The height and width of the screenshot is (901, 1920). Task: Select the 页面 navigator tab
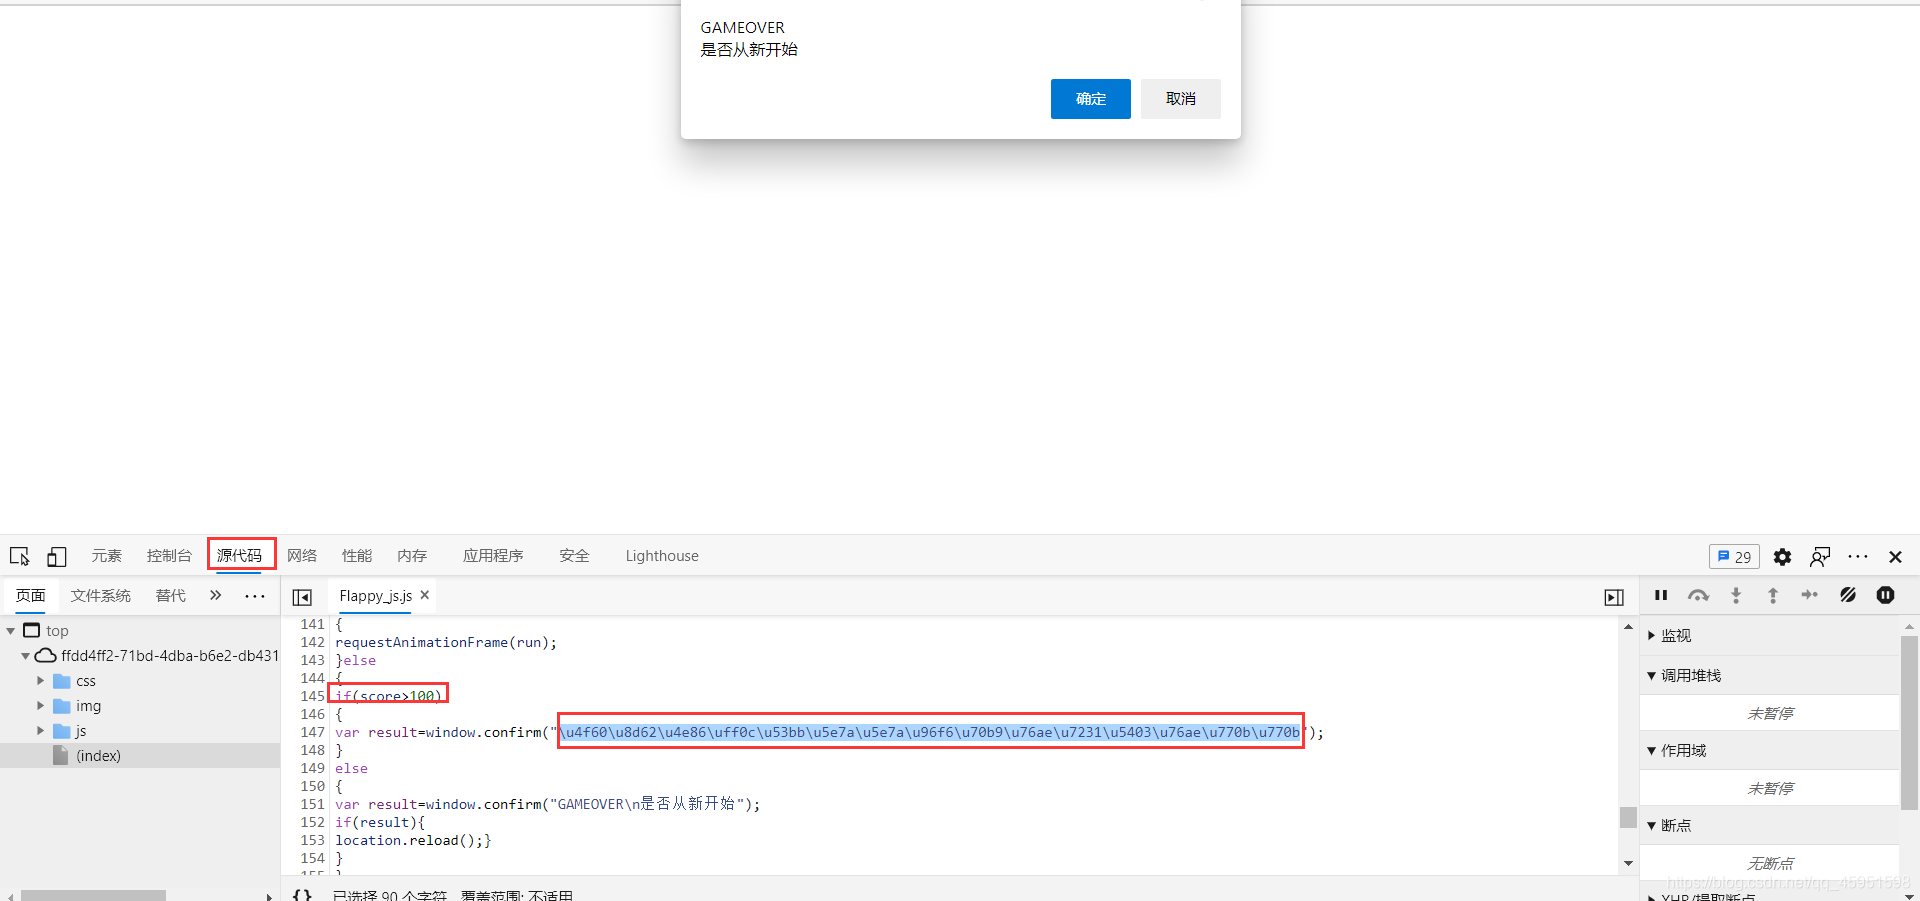[x=30, y=596]
